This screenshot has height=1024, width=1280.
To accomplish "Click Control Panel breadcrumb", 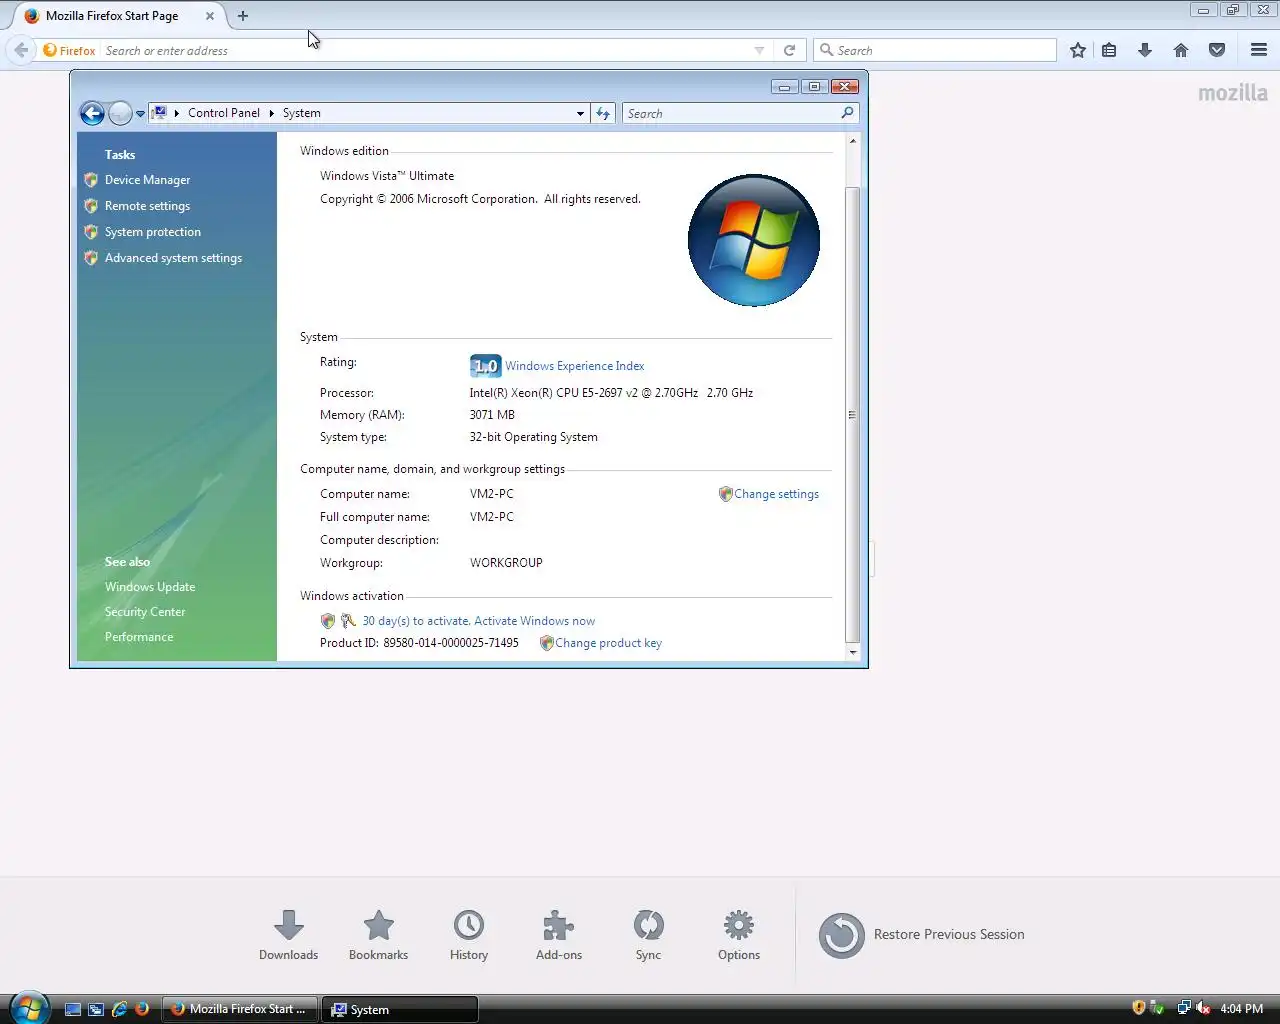I will [224, 113].
